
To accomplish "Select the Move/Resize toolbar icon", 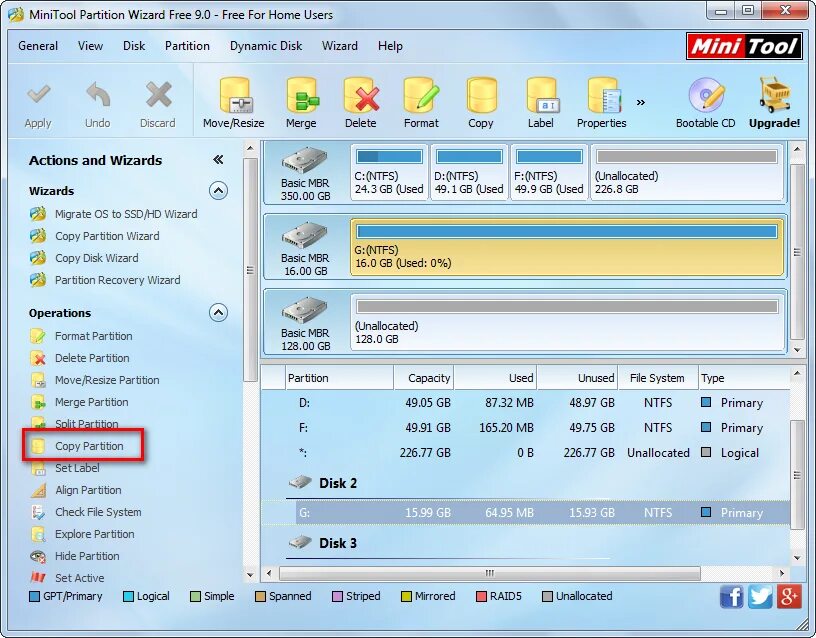I will pyautogui.click(x=234, y=95).
